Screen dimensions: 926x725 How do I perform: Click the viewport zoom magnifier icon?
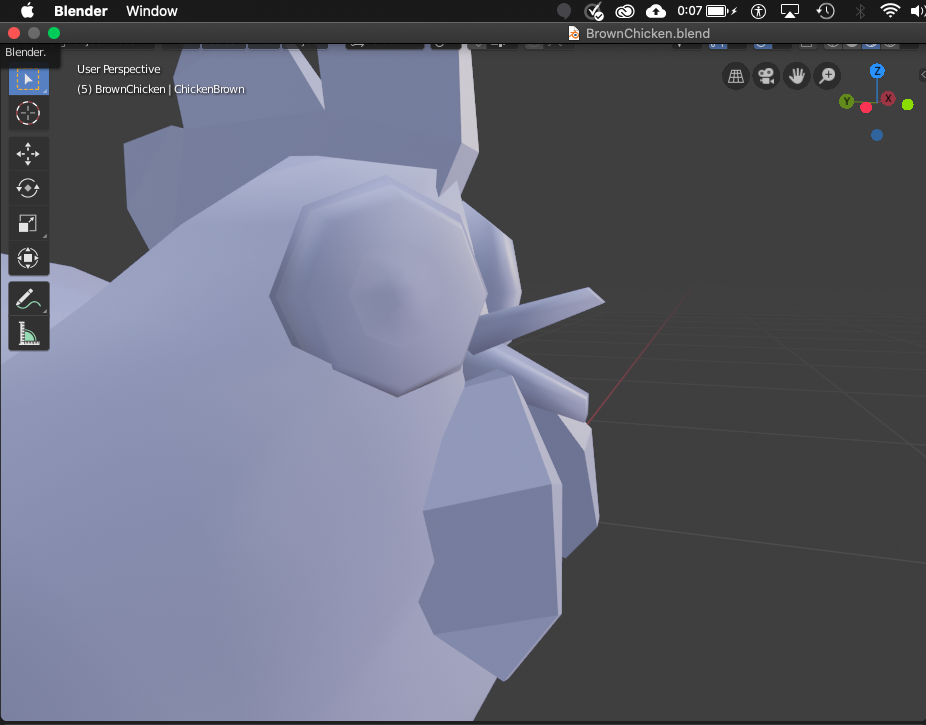(827, 76)
